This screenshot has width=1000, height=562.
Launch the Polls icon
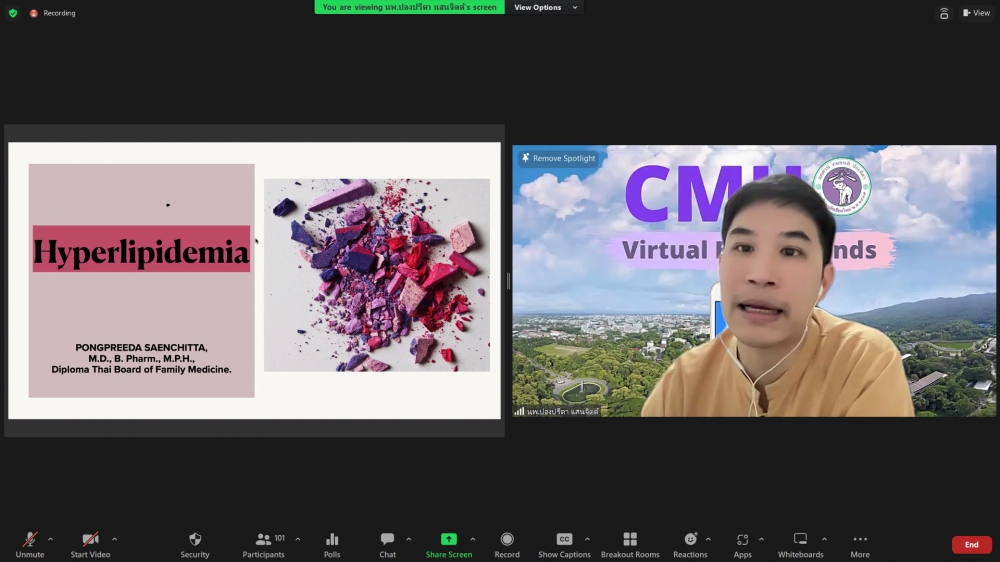(332, 540)
